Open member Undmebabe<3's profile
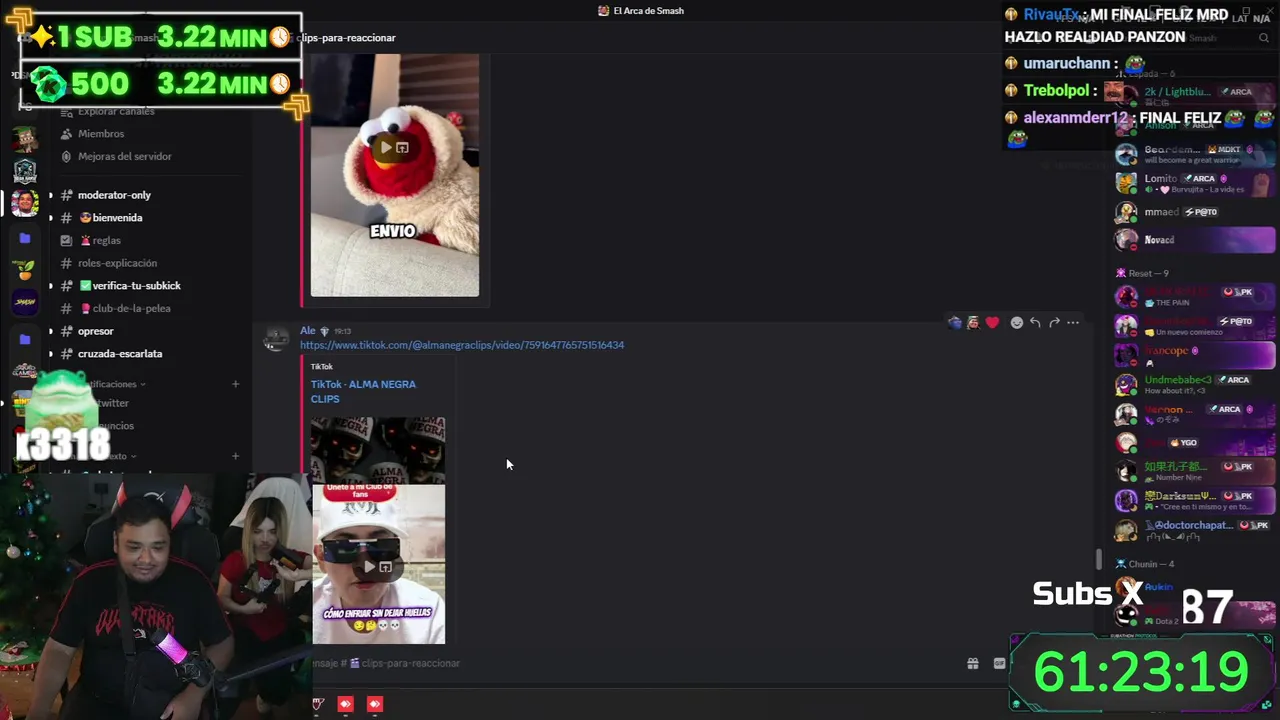1280x720 pixels. [1195, 384]
